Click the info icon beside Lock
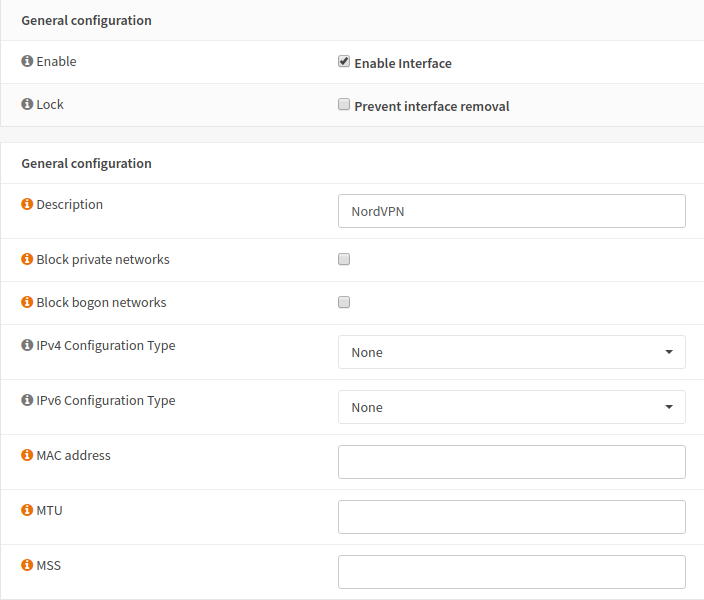The height and width of the screenshot is (600, 704). pyautogui.click(x=27, y=105)
